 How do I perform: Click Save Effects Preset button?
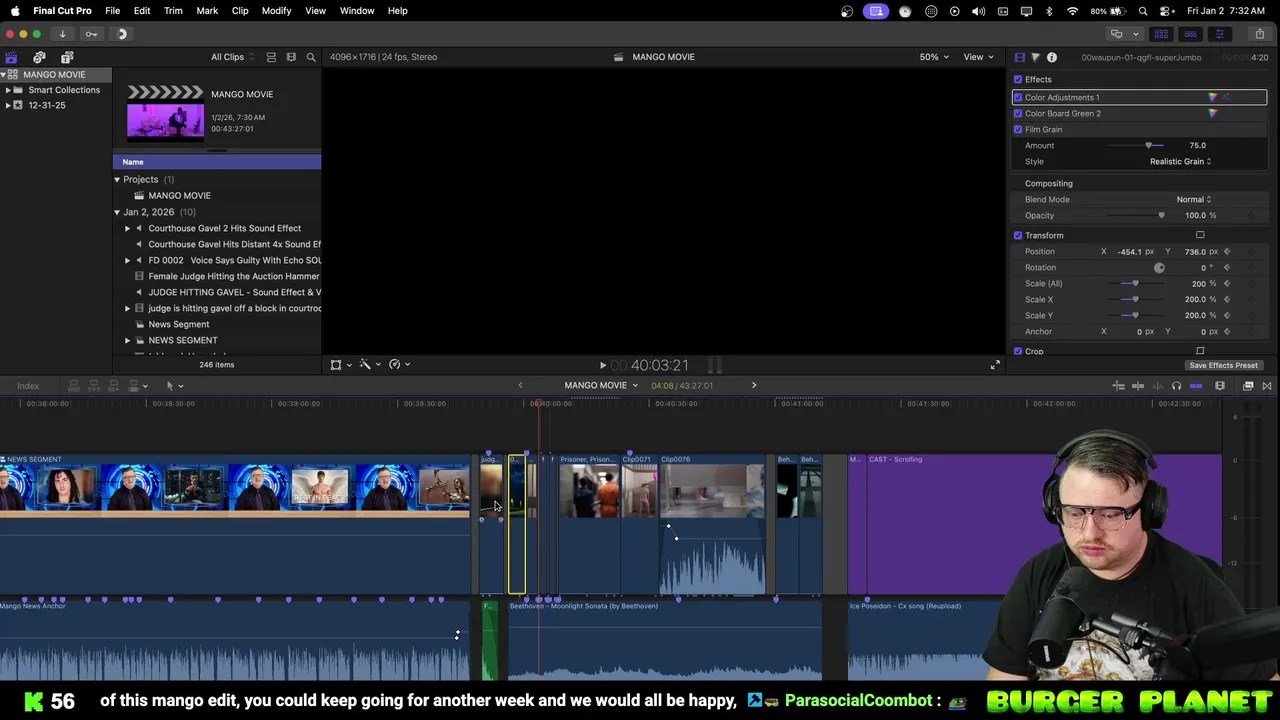pos(1223,365)
